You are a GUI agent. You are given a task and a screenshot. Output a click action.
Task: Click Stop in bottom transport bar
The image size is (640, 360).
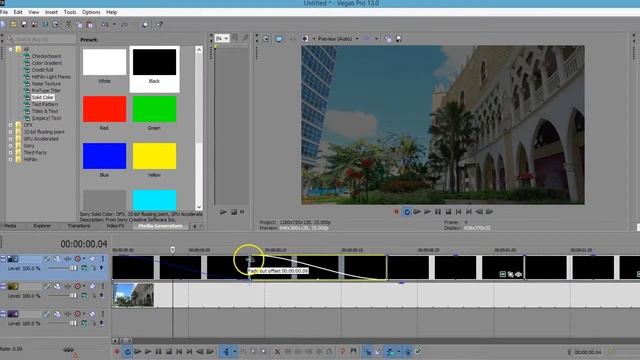tap(169, 351)
